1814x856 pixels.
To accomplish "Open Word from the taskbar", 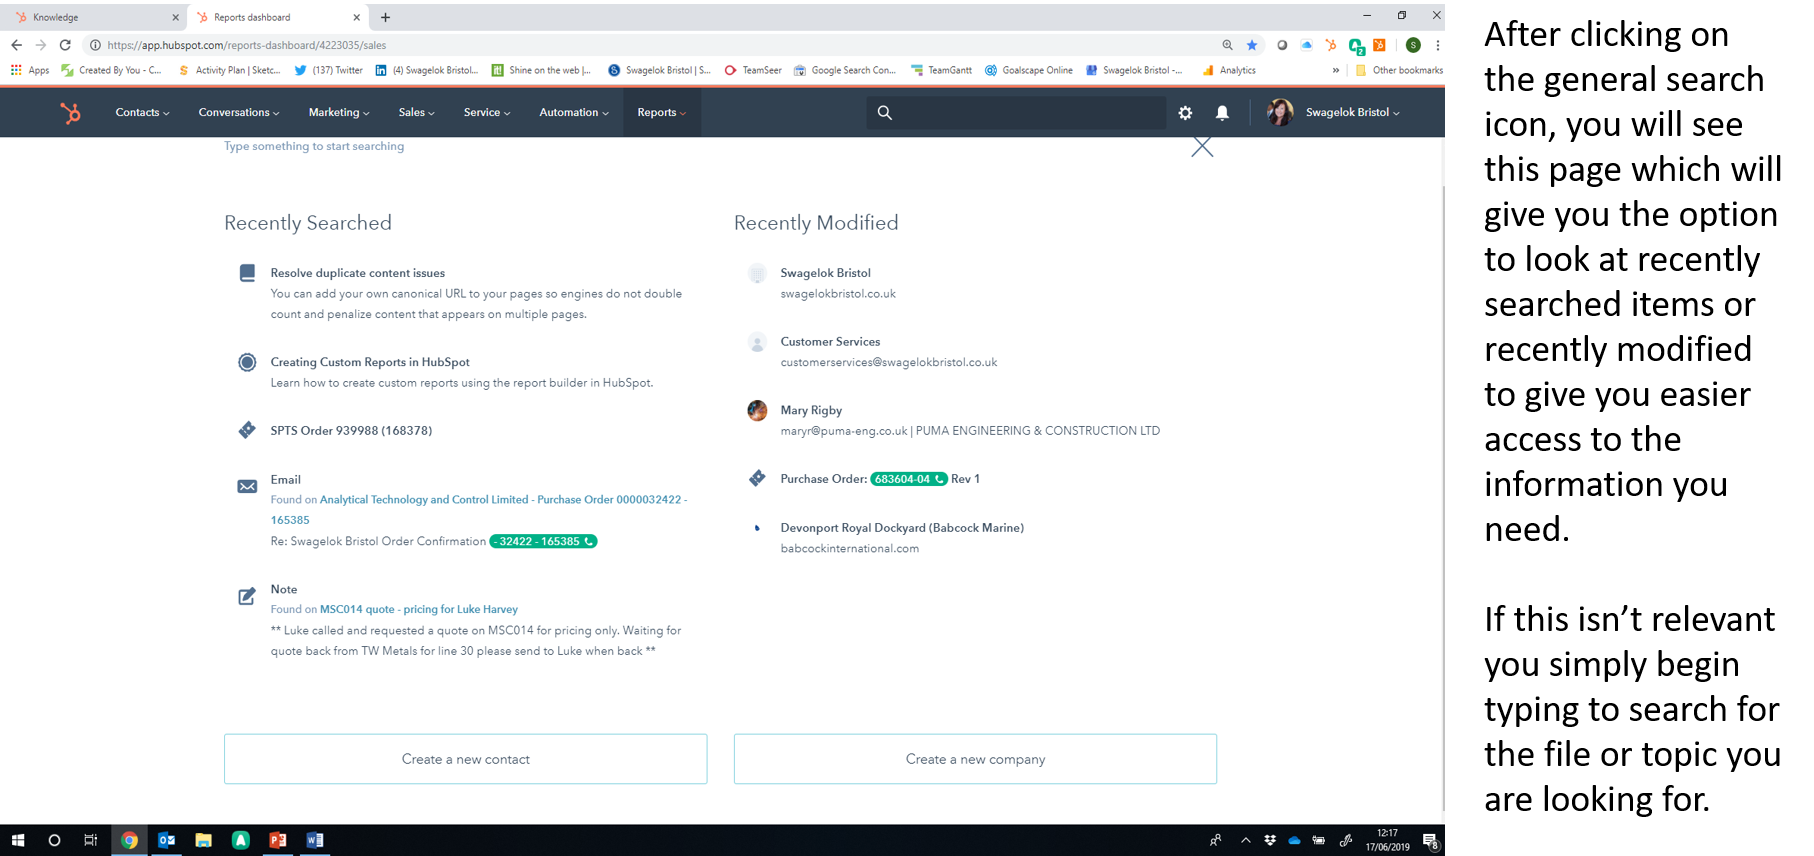I will click(x=315, y=840).
